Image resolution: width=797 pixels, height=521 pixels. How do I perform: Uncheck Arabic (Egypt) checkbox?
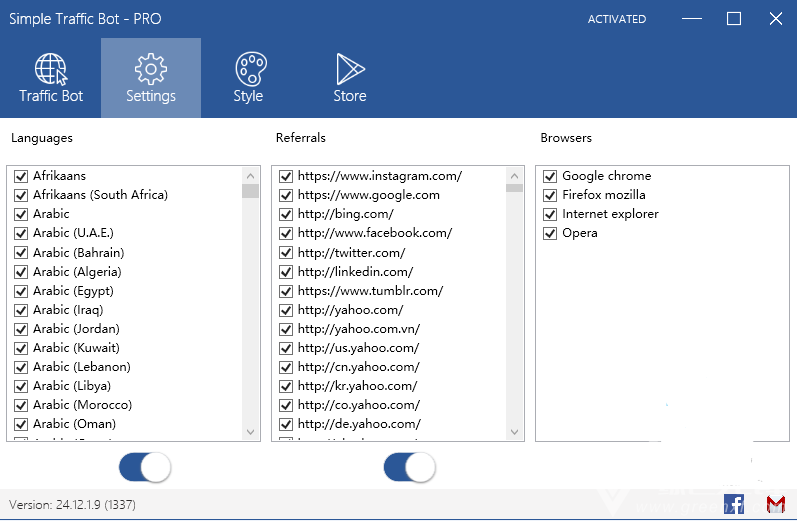pyautogui.click(x=21, y=291)
